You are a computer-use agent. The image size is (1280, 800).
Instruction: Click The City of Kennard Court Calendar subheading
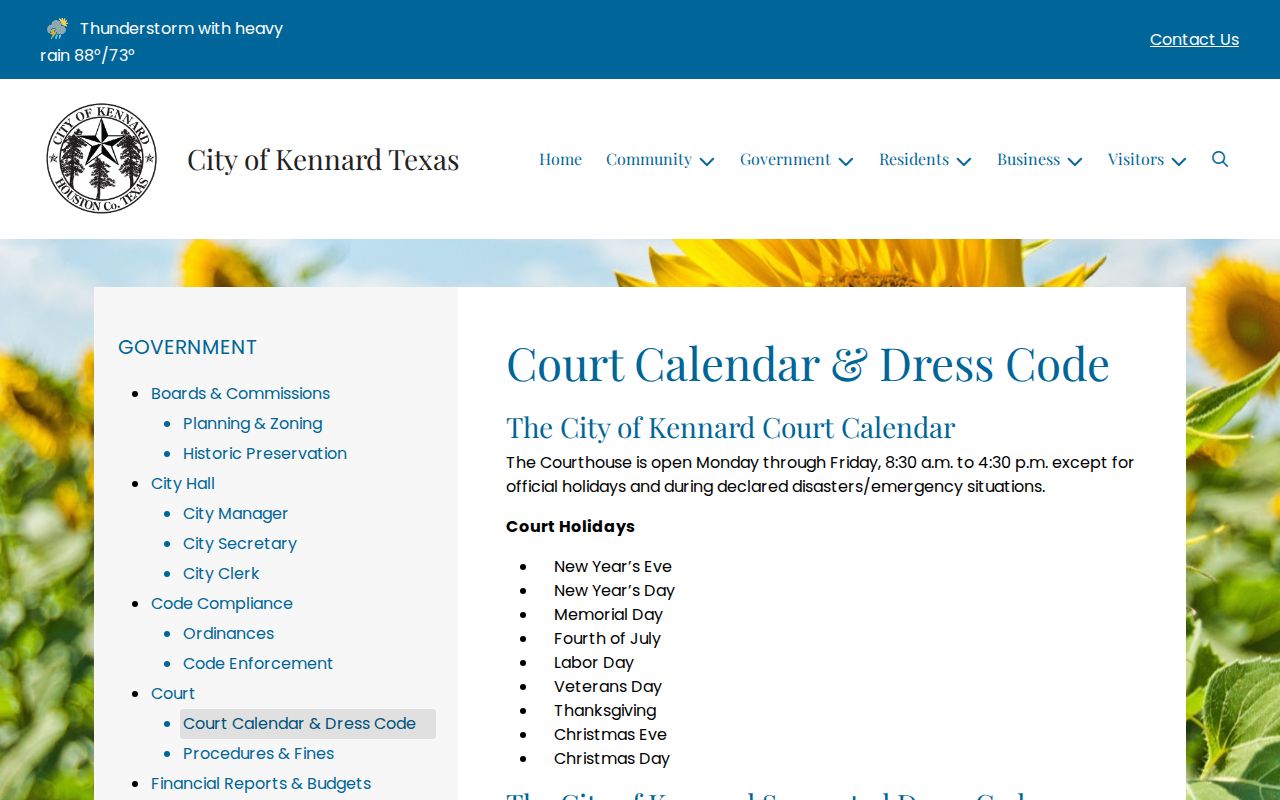coord(730,427)
